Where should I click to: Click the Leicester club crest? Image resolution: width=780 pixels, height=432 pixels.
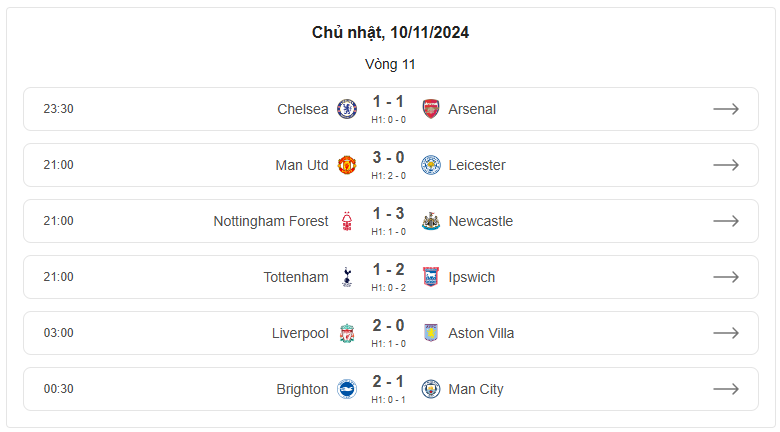click(431, 165)
